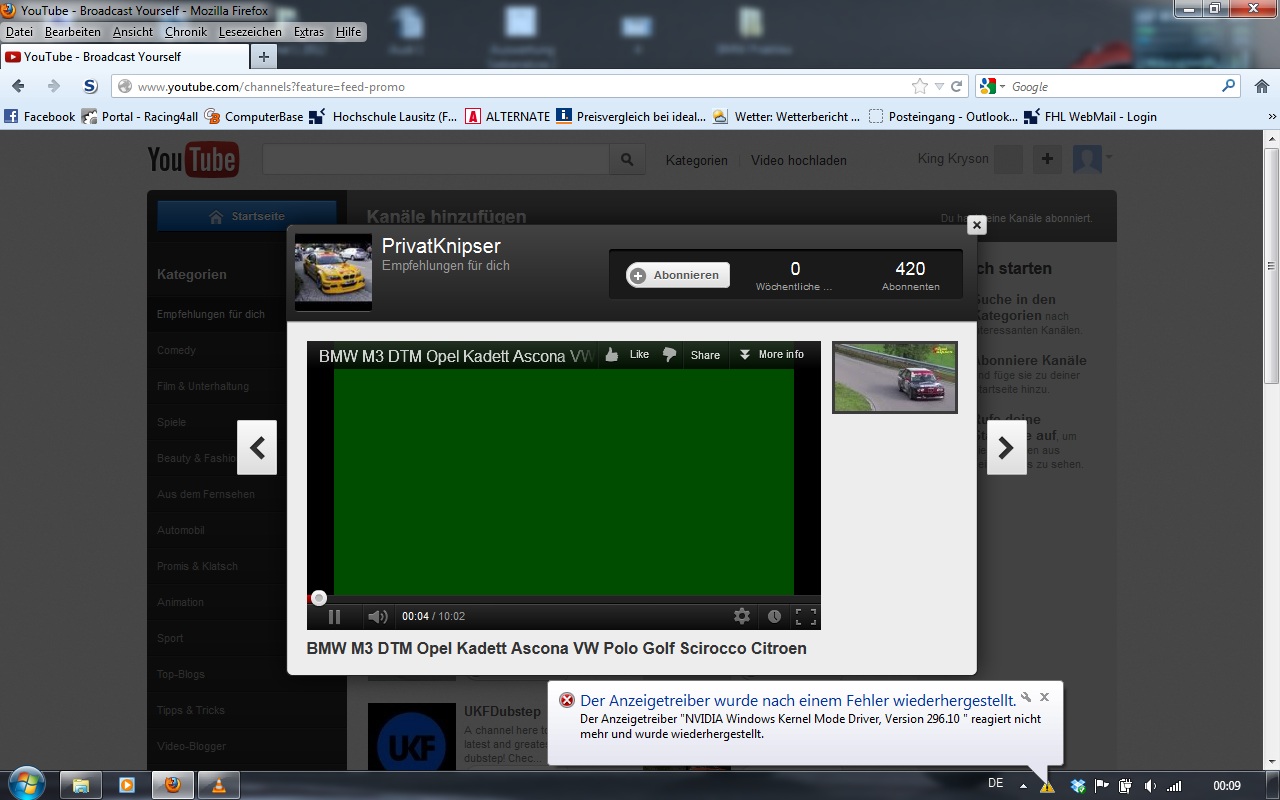This screenshot has width=1280, height=800.
Task: Open the Startseite sidebar button
Action: tap(247, 216)
